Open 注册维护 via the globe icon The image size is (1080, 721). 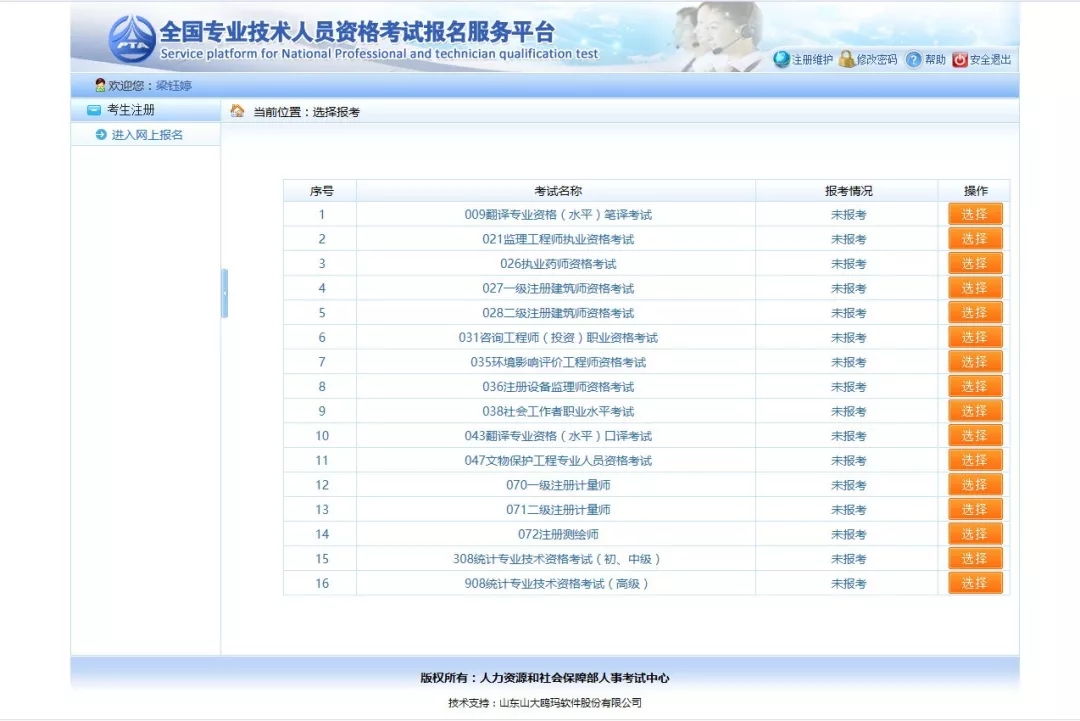click(780, 60)
